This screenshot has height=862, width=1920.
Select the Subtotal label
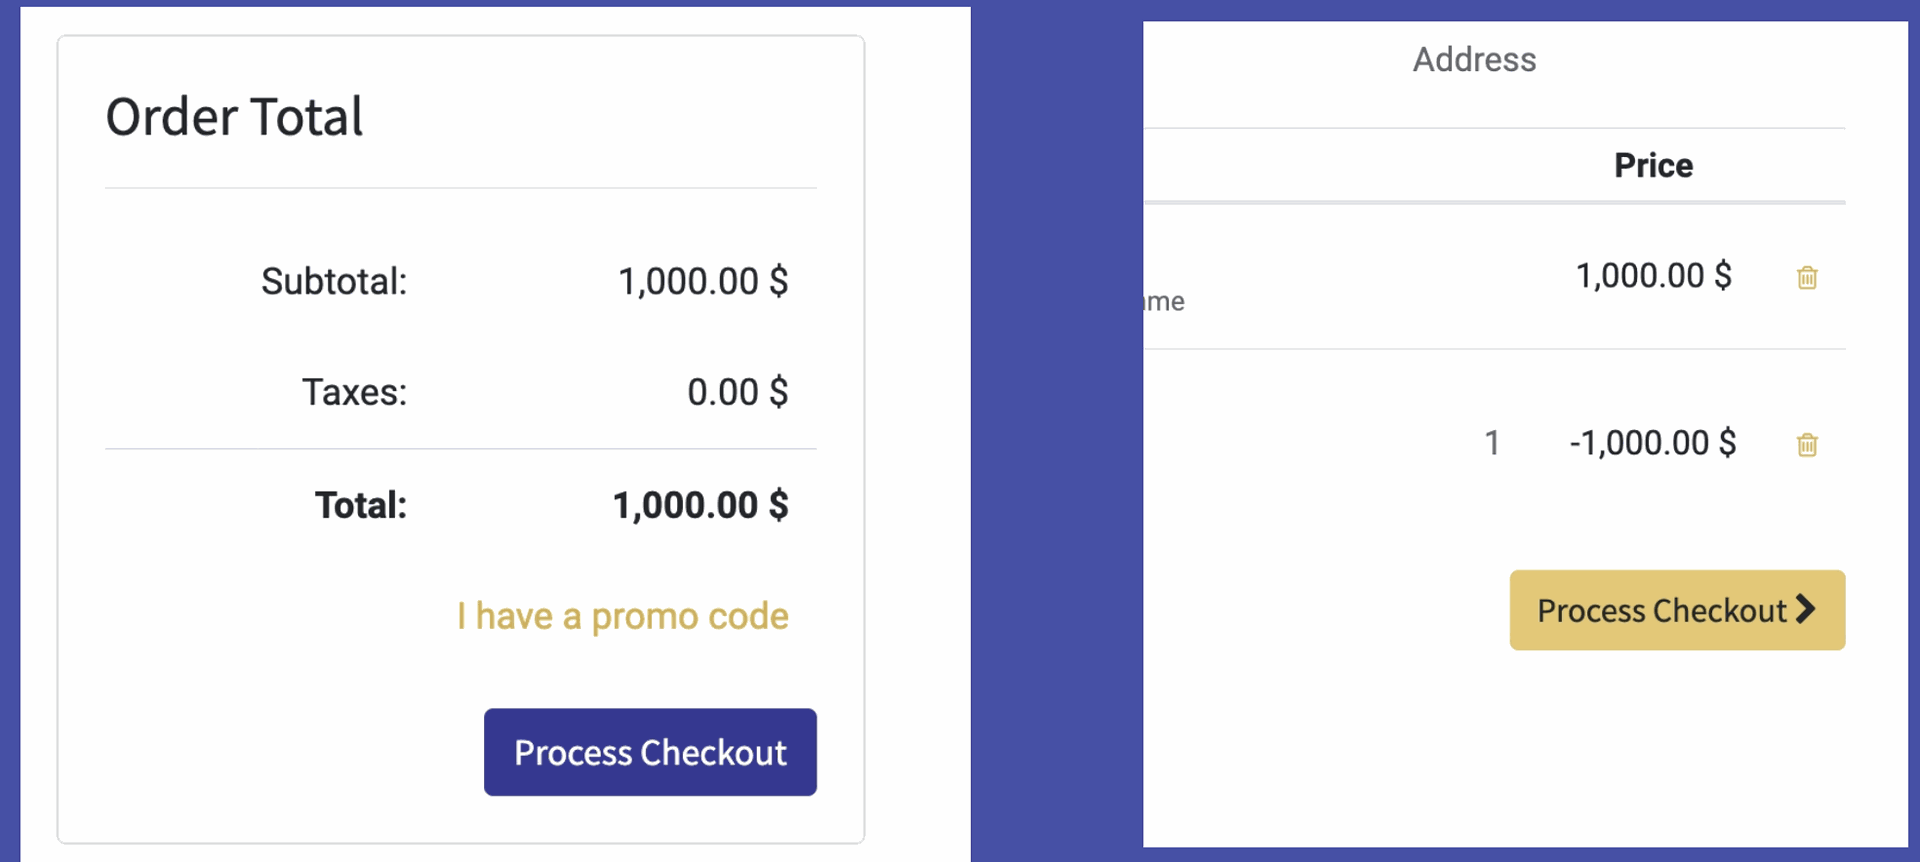point(334,282)
